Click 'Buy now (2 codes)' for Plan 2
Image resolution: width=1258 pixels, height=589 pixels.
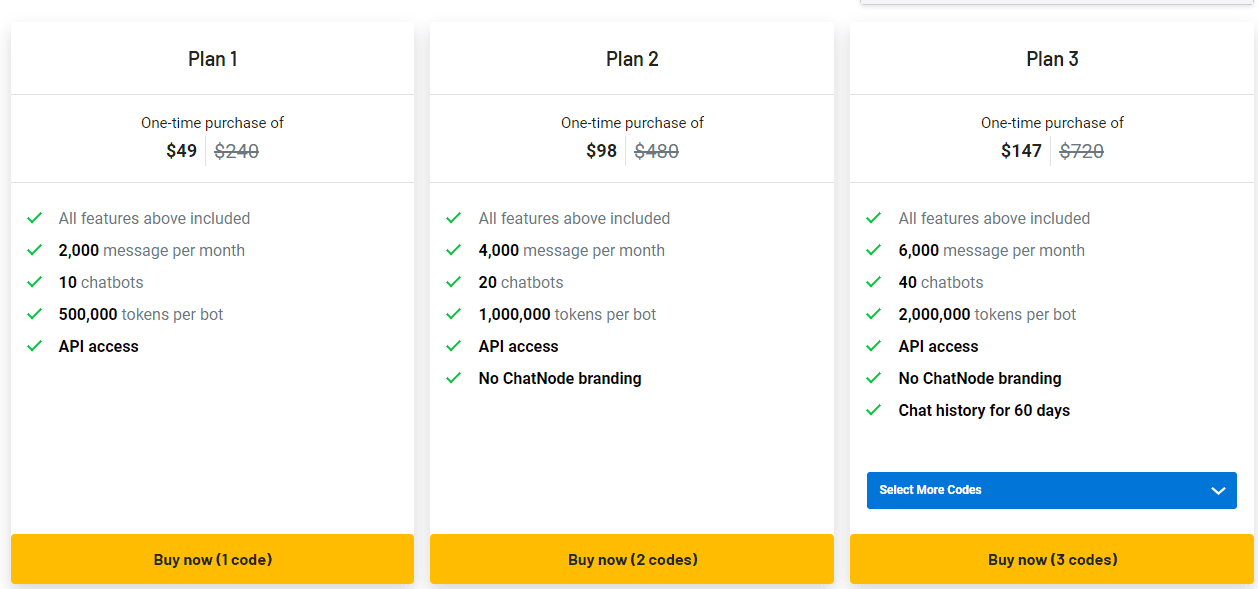(x=632, y=559)
